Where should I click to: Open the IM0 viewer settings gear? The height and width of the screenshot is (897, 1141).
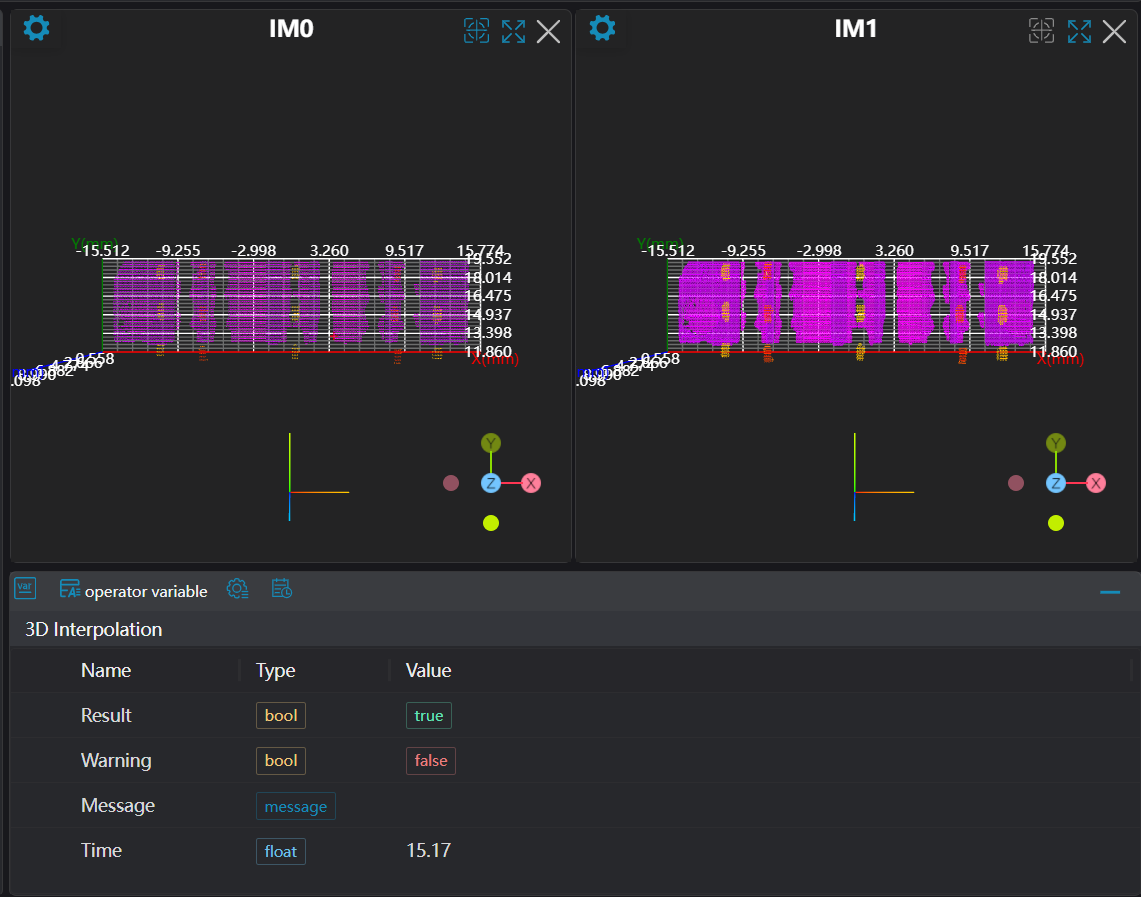click(37, 28)
